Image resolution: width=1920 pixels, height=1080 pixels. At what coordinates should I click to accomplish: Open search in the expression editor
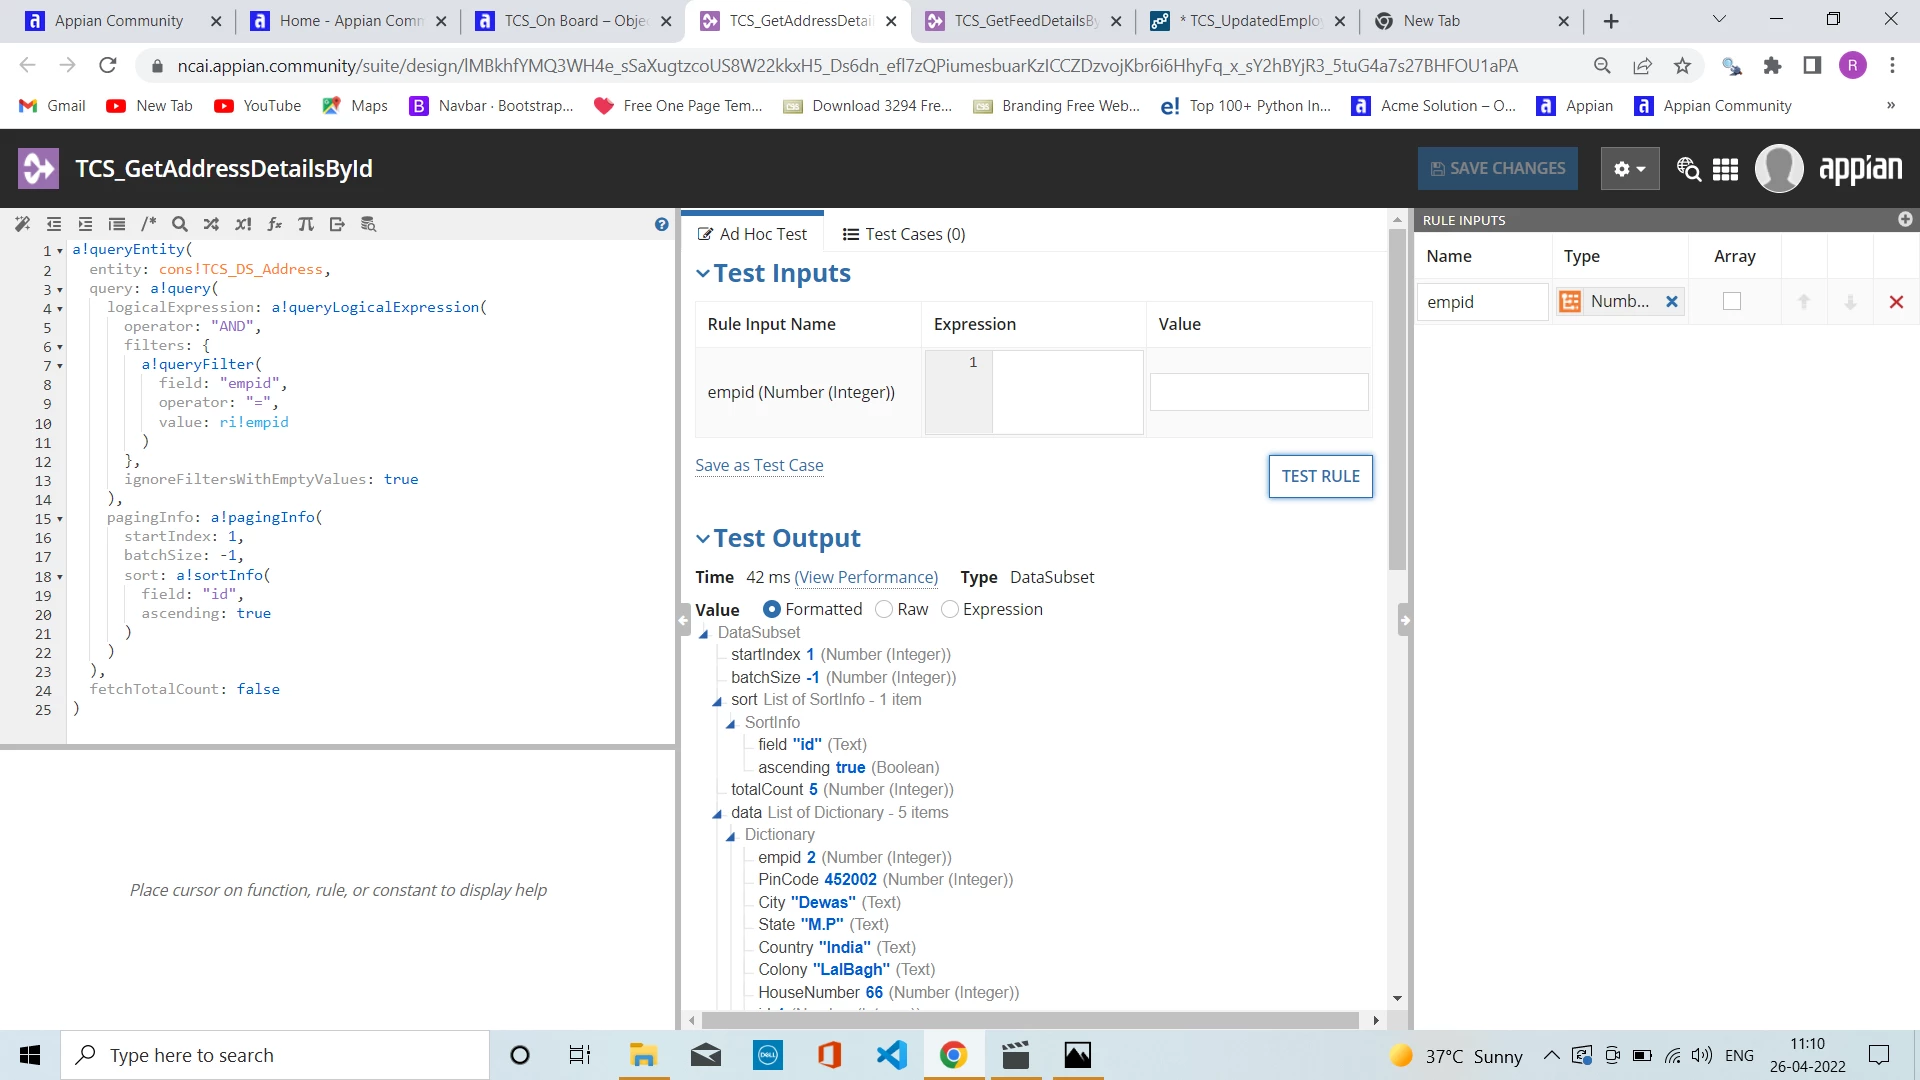pyautogui.click(x=180, y=224)
